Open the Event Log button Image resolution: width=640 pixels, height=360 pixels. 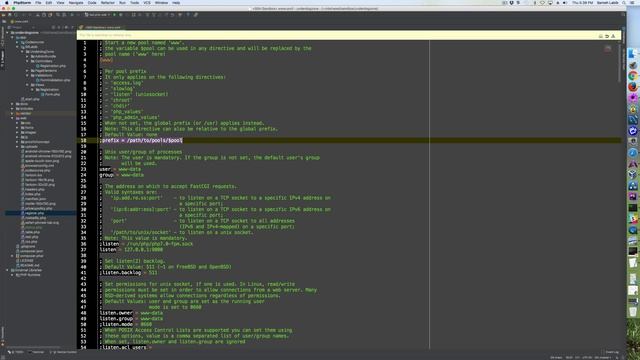[611, 352]
